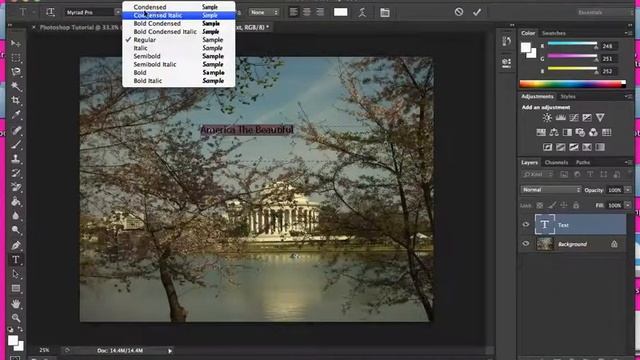This screenshot has width=640, height=360.
Task: Select the Rectangular Marquee tool
Action: click(16, 58)
